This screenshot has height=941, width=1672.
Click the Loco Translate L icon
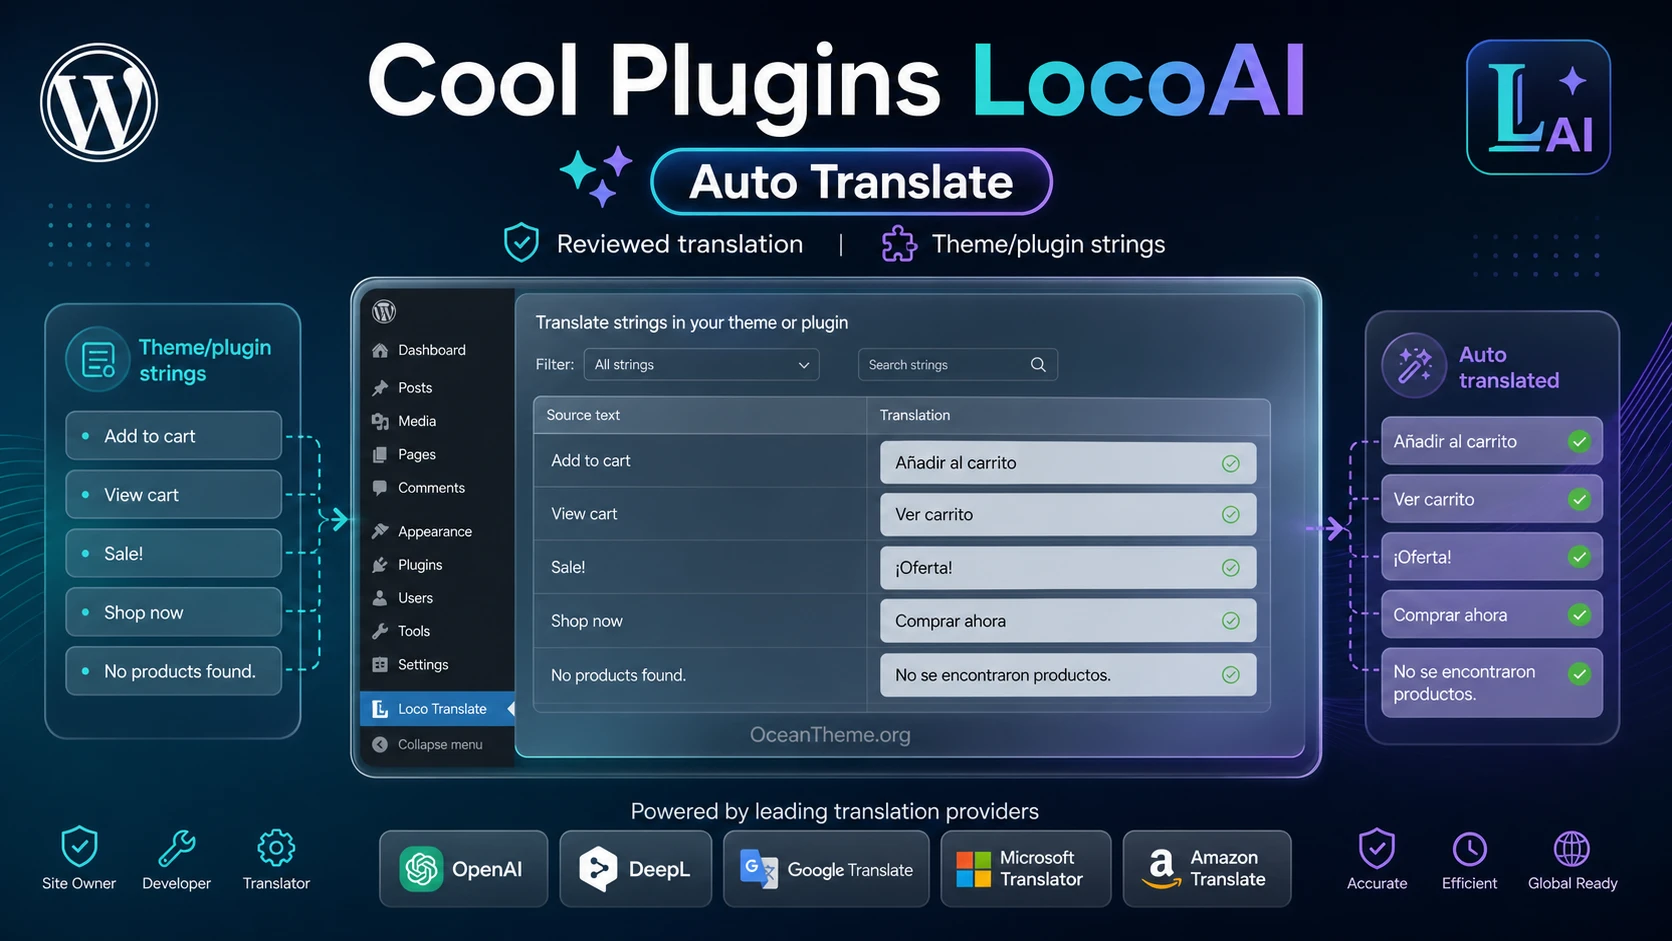pyautogui.click(x=380, y=709)
